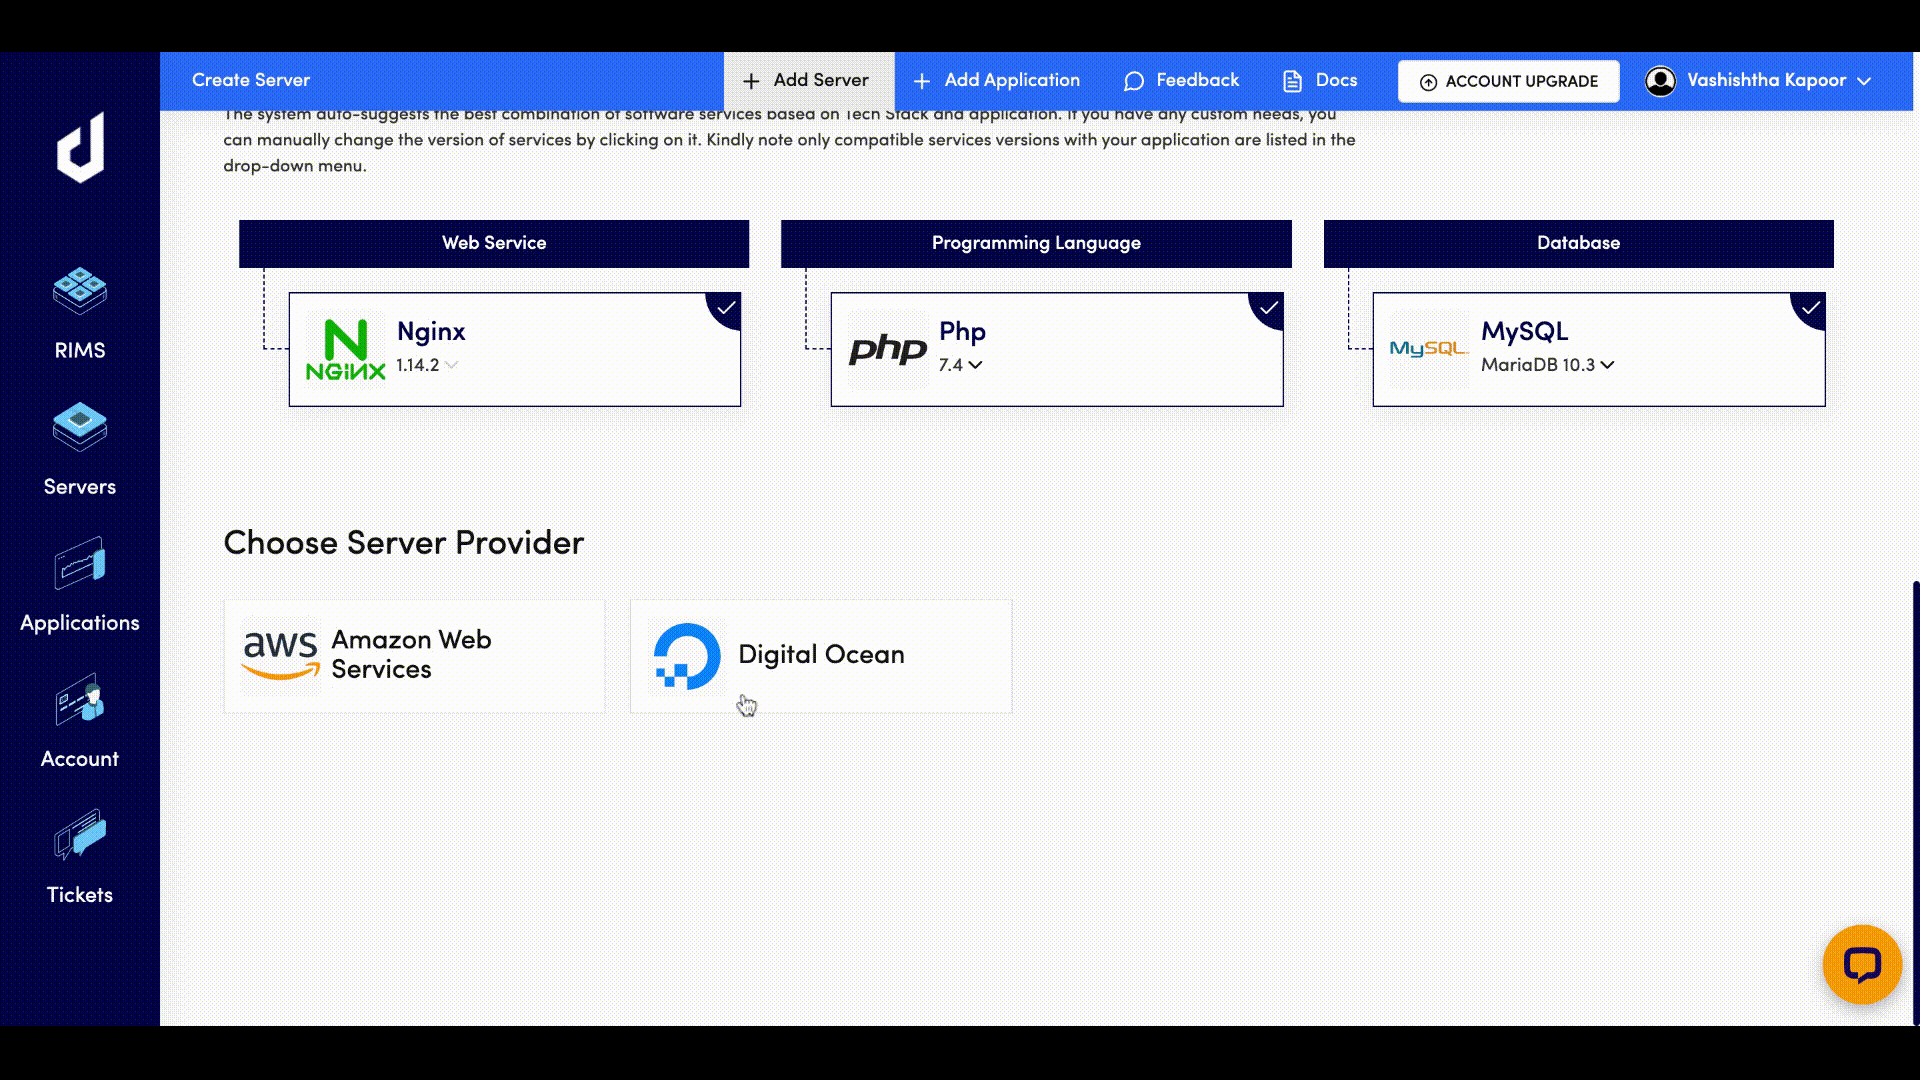Click the Digital Ocean logo
The height and width of the screenshot is (1080, 1920).
687,656
